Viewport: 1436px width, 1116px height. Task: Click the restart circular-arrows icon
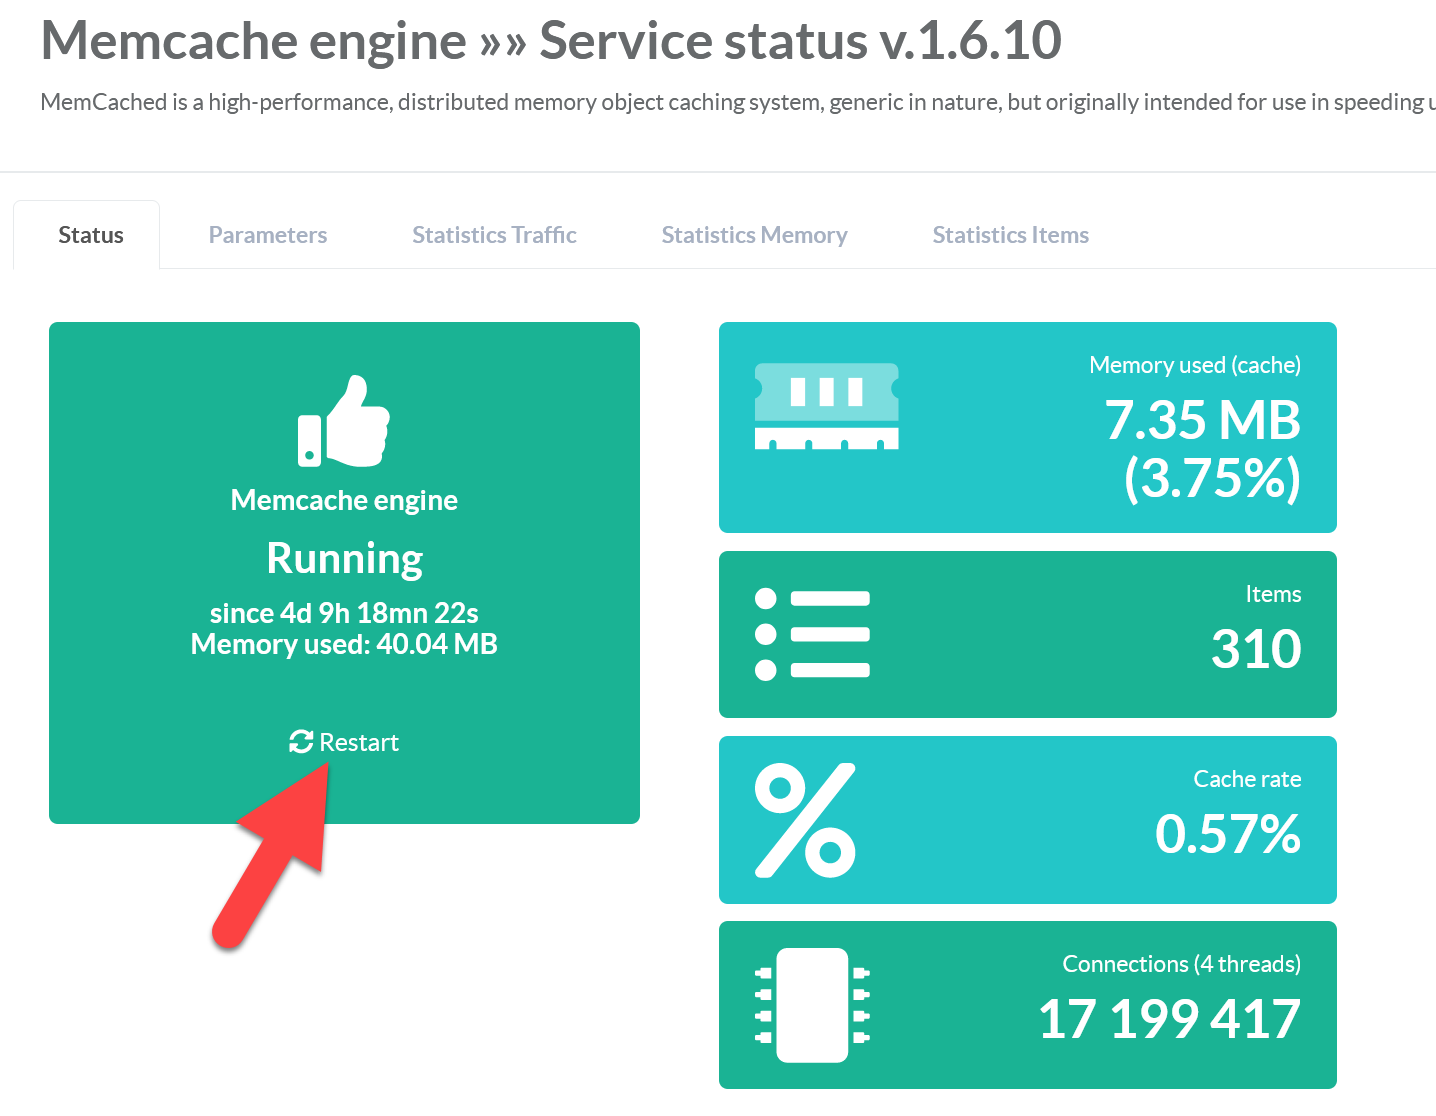(x=301, y=742)
